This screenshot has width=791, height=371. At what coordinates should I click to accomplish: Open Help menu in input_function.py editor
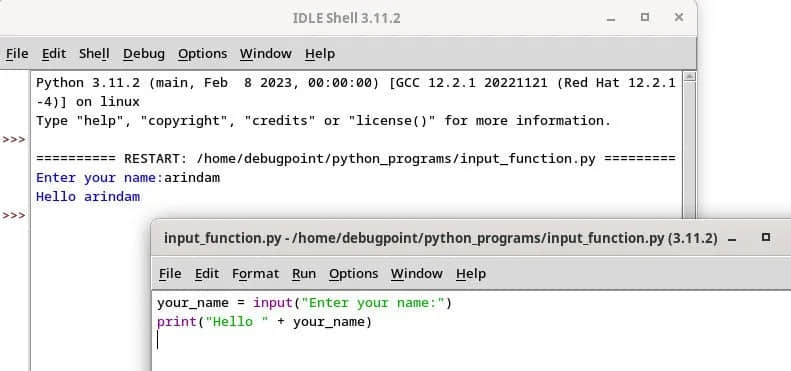pyautogui.click(x=471, y=274)
